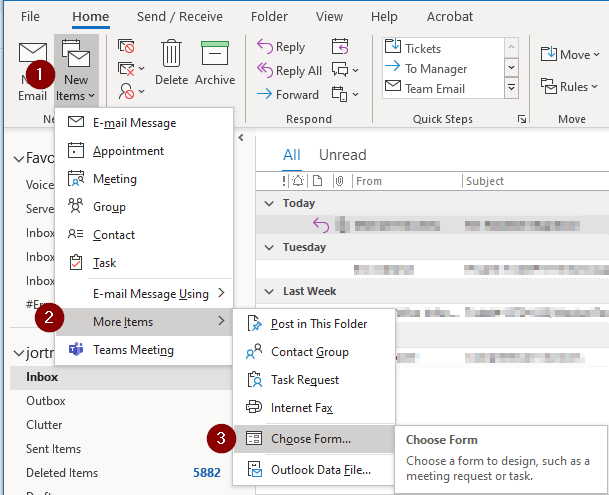Open the Rules dropdown
609x495 pixels.
[569, 87]
